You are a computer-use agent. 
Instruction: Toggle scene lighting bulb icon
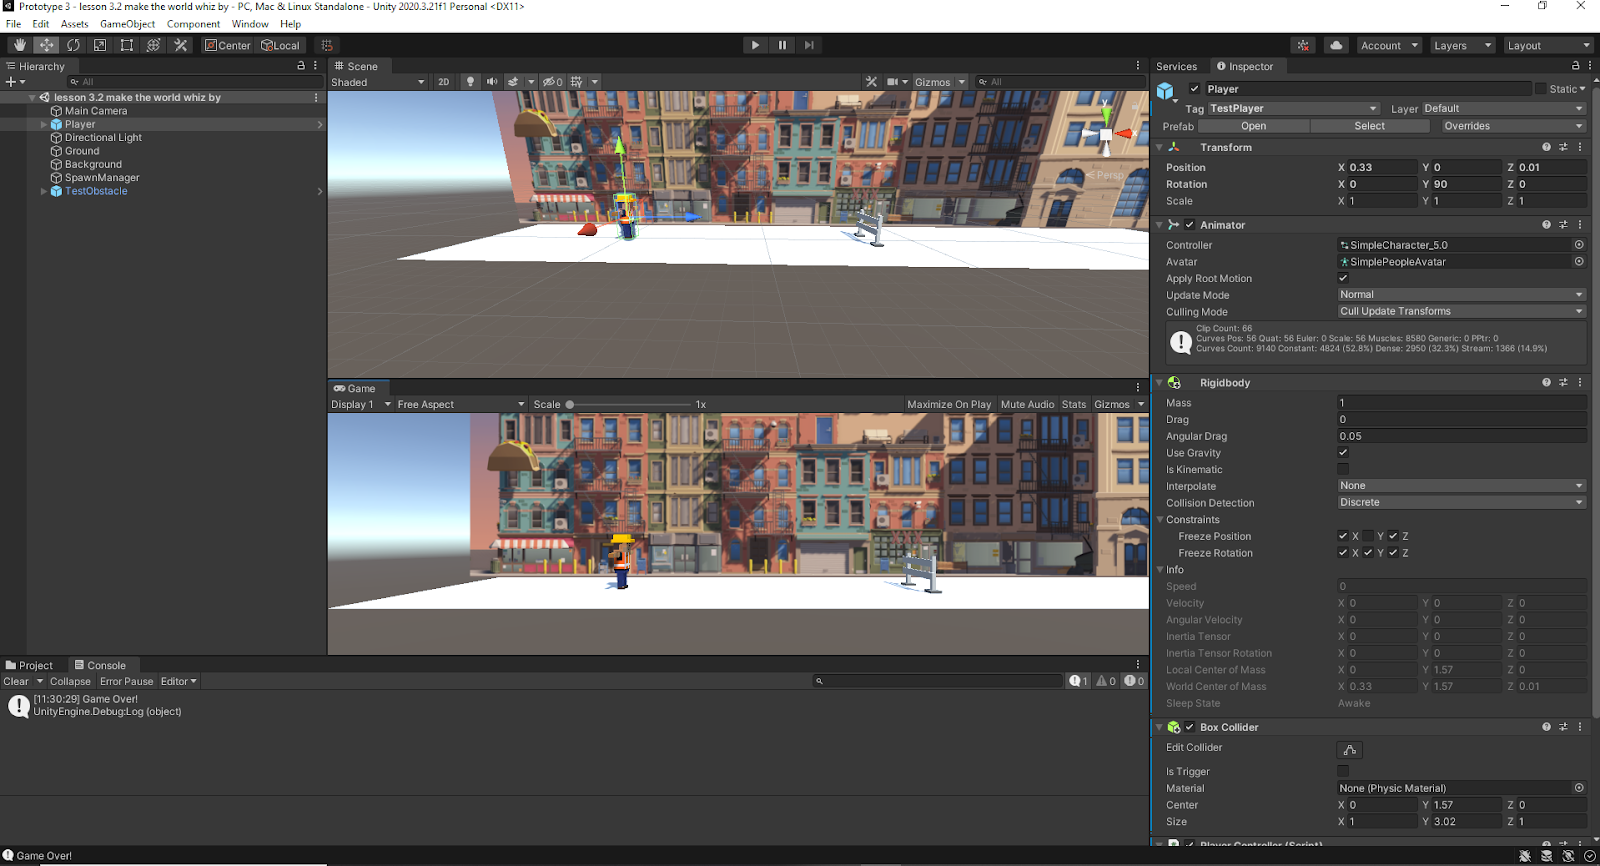tap(470, 82)
